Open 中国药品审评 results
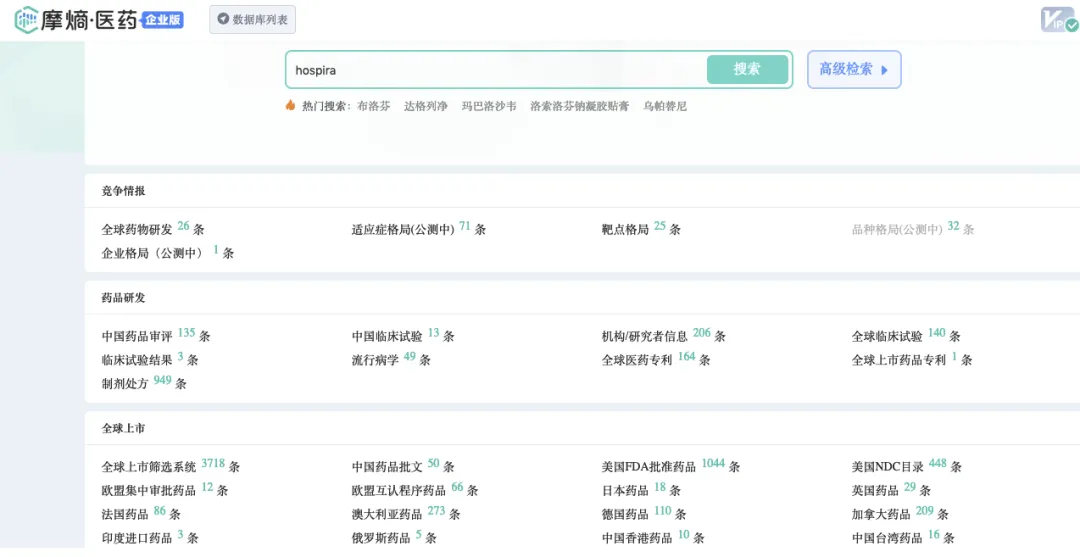Viewport: 1080px width, 557px height. point(137,336)
